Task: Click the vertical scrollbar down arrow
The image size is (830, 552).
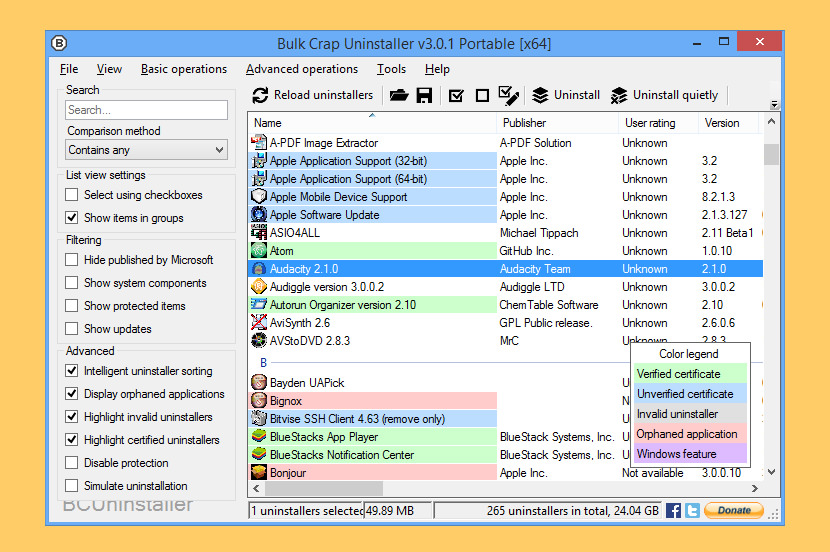Action: pyautogui.click(x=771, y=472)
